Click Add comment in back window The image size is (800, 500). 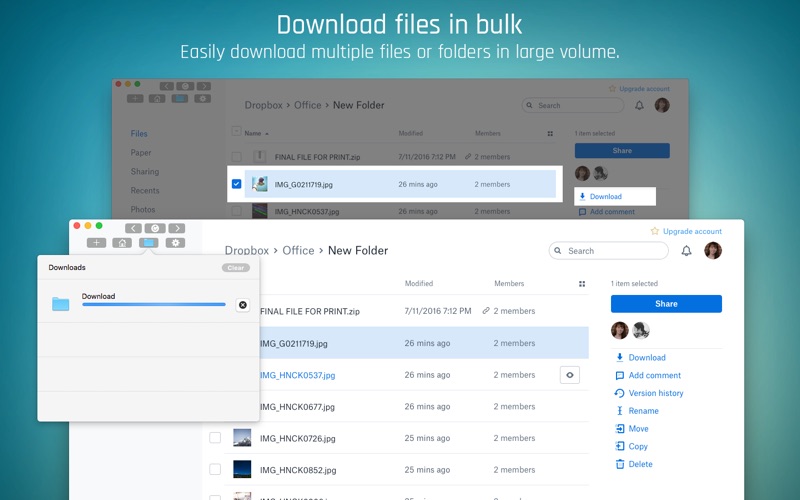[607, 212]
